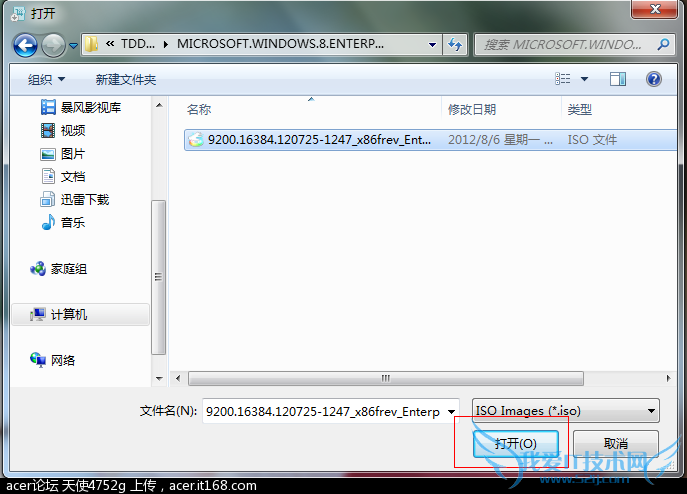Screen dimensions: 687x494
Task: Click sidebar scrollbar up arrow
Action: coord(159,105)
